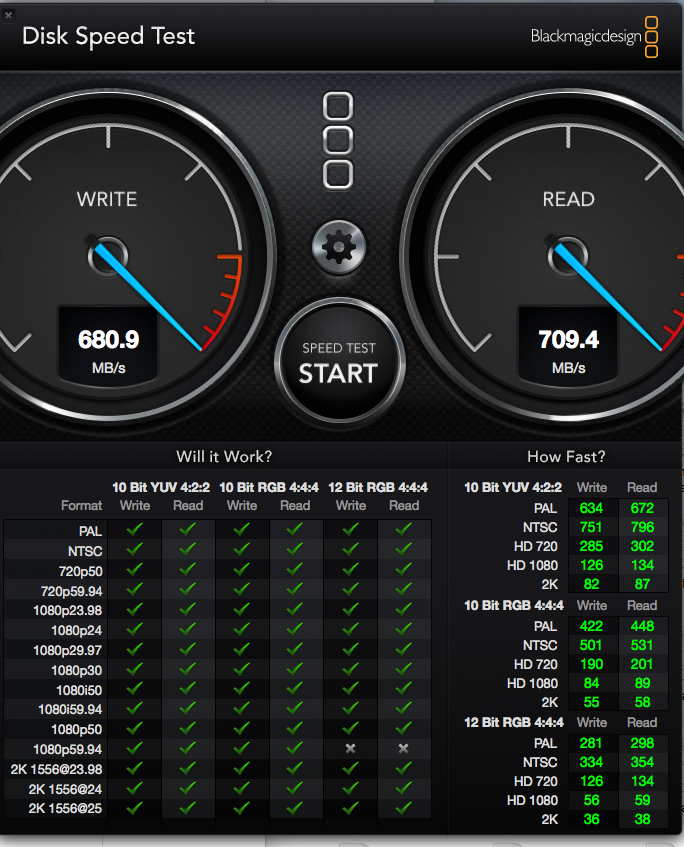Select the 1080i59.94 format label
This screenshot has height=847, width=684.
point(70,709)
